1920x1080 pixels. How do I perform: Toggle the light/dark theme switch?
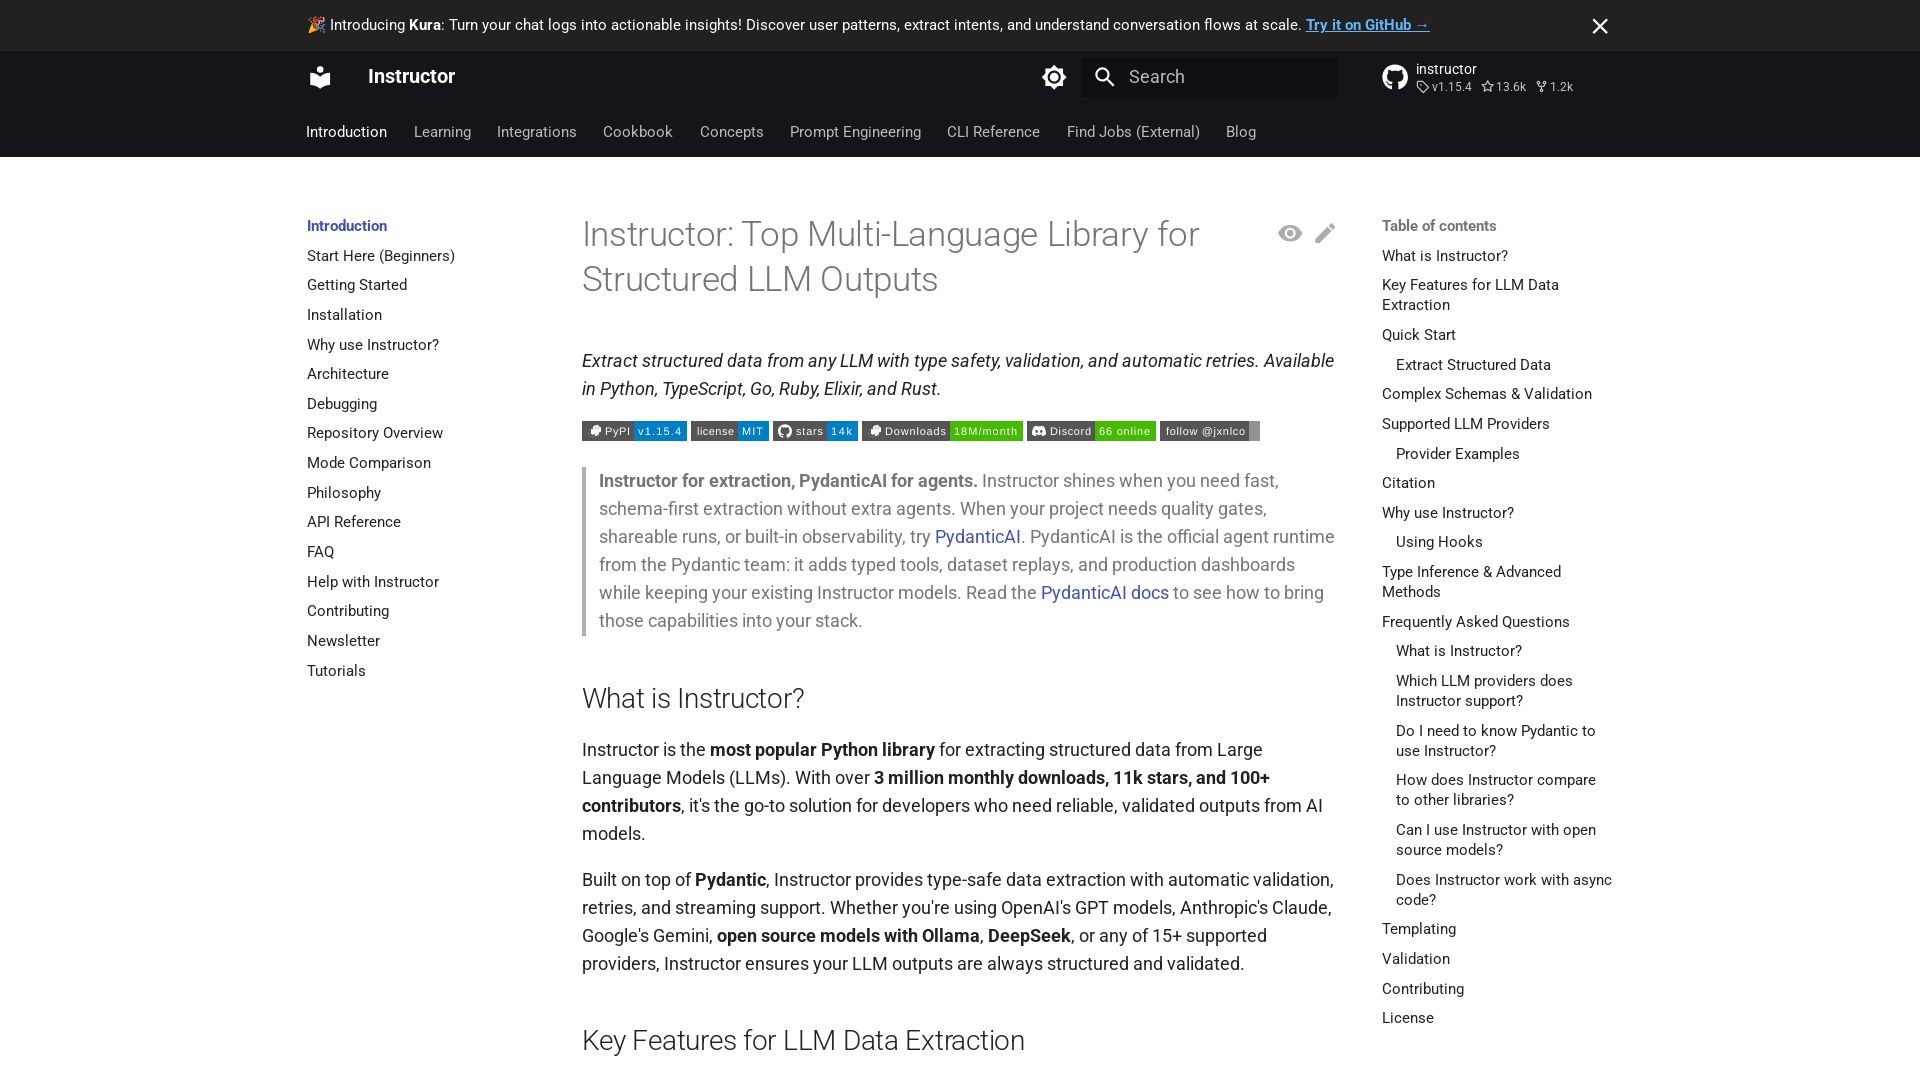[1054, 77]
